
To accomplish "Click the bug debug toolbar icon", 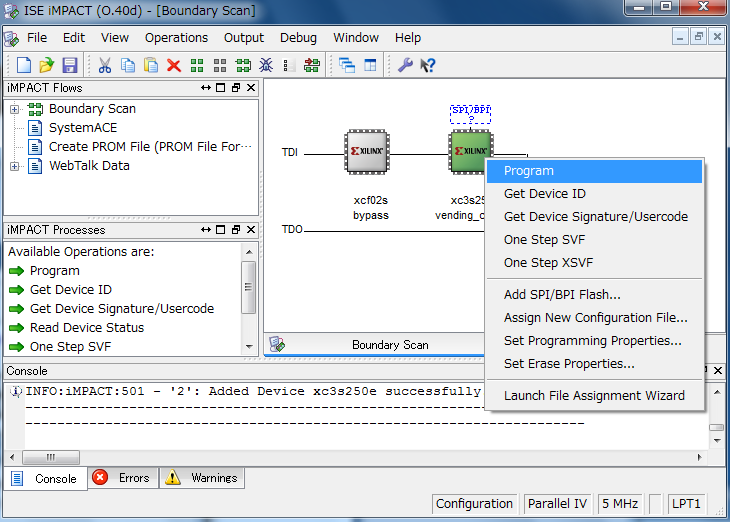I will pos(266,65).
